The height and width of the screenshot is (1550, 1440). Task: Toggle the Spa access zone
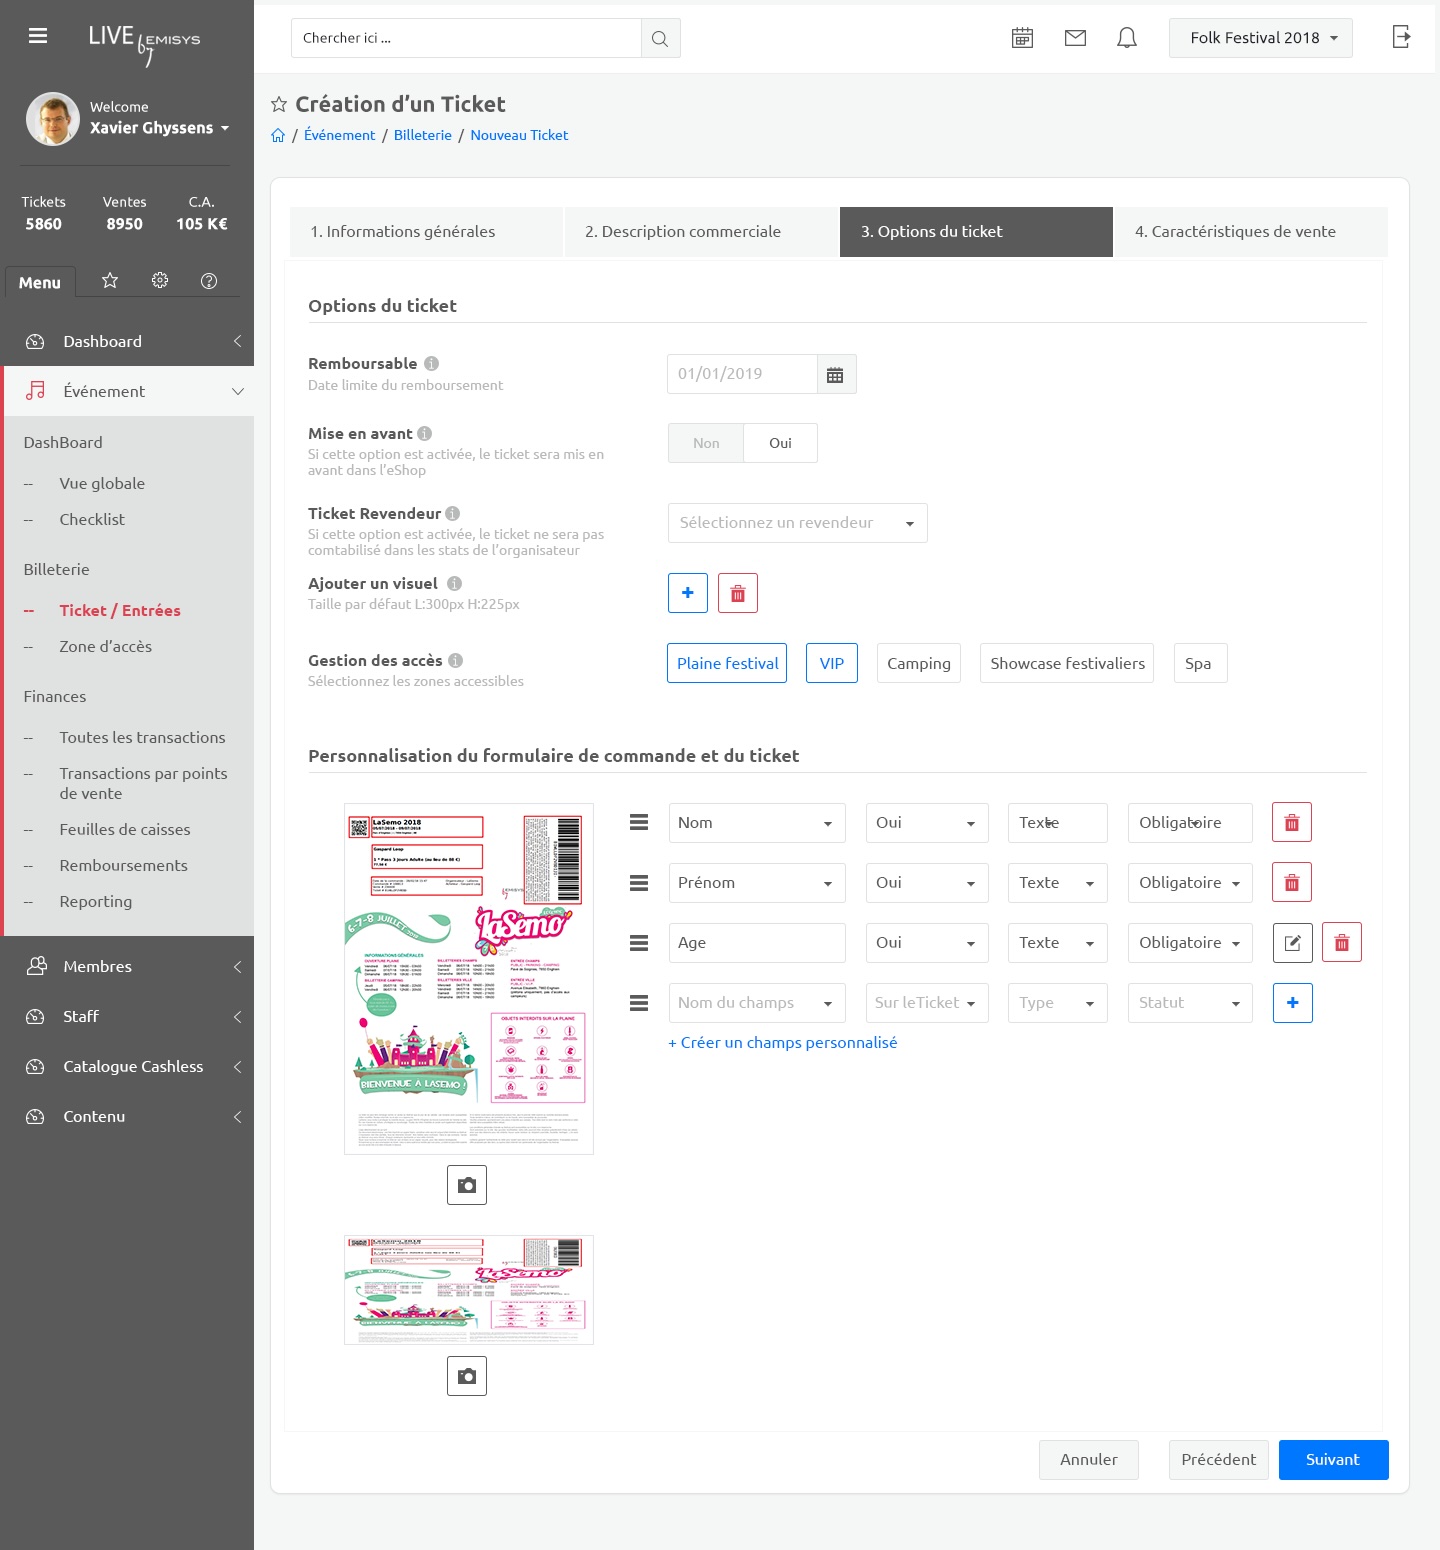click(1200, 663)
